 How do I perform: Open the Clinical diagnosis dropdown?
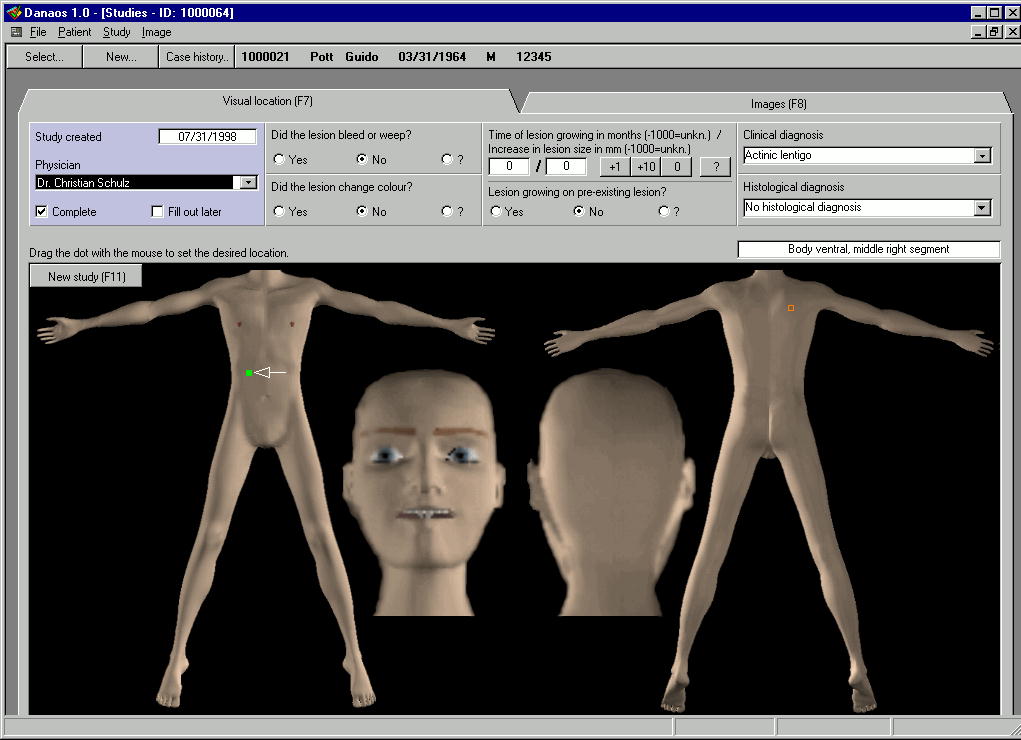tap(982, 156)
